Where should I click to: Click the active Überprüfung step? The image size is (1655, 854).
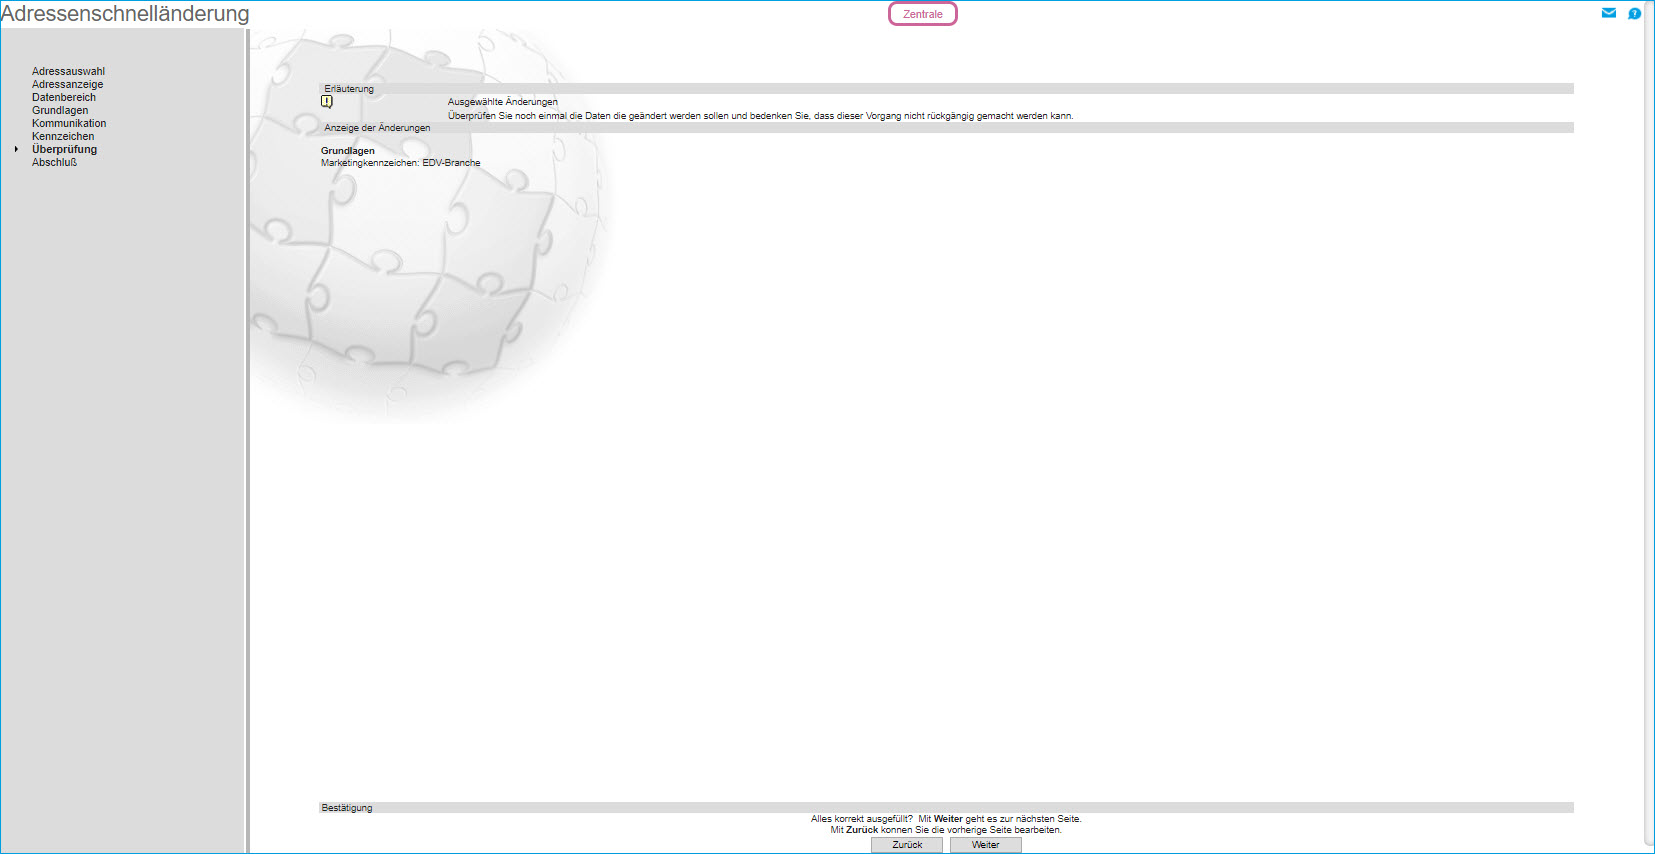coord(64,149)
